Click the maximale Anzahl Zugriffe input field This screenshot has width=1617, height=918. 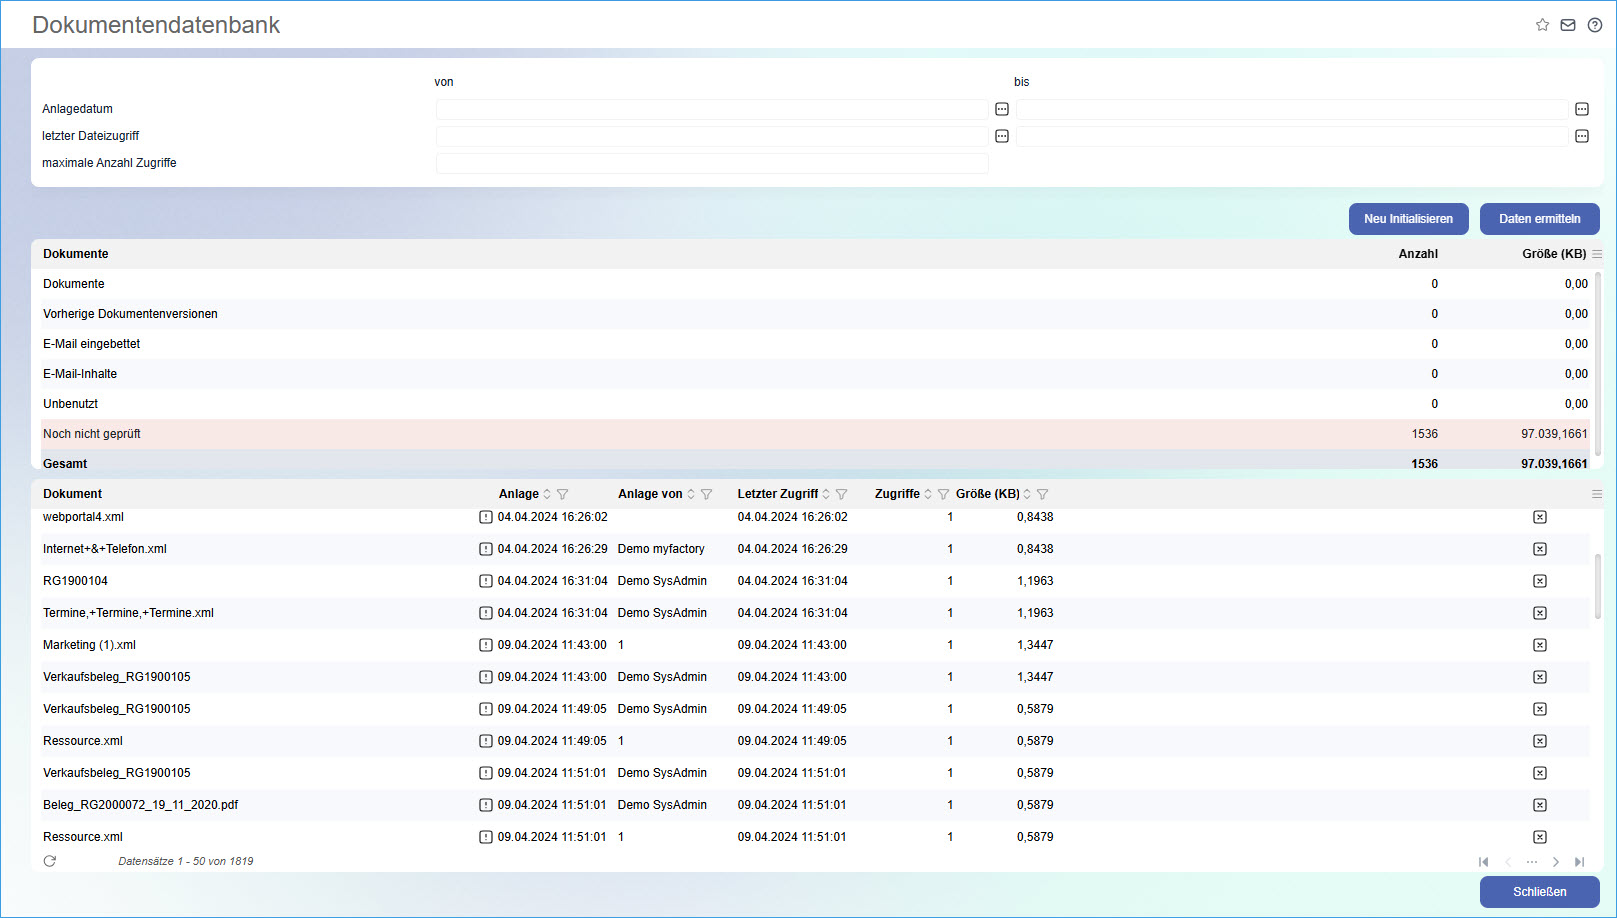711,163
